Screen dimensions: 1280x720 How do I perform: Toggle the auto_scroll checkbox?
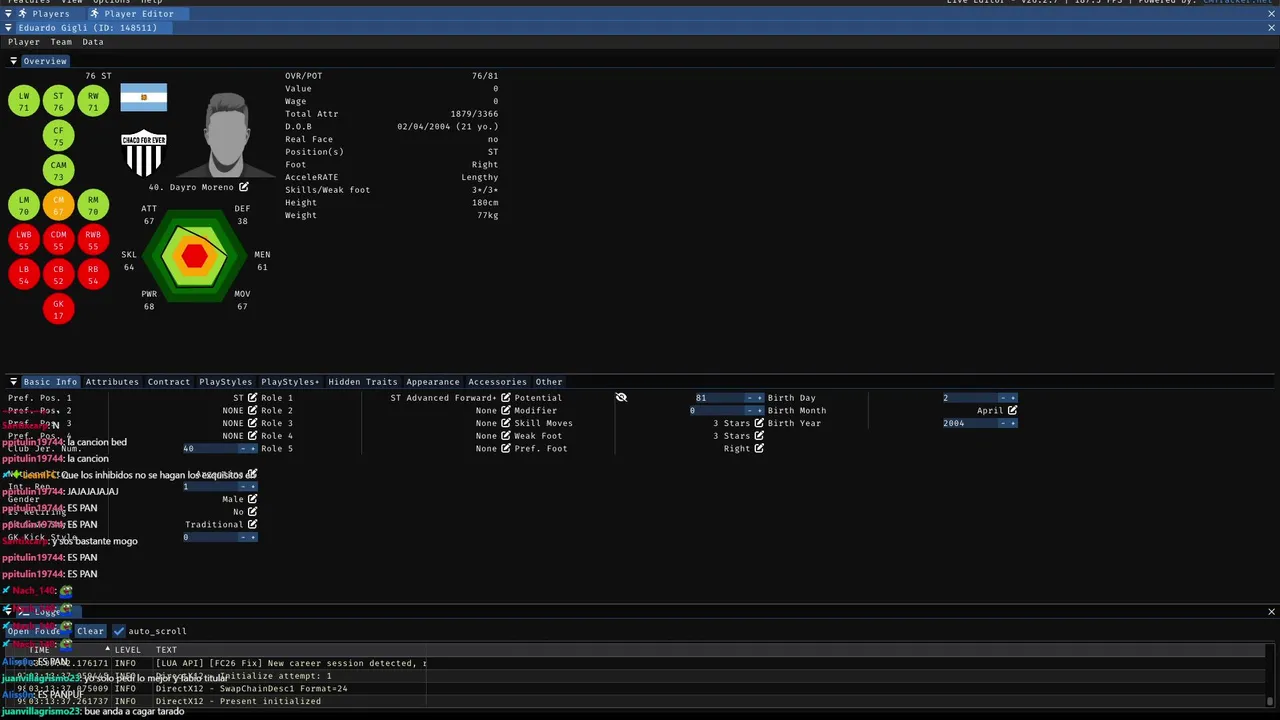[119, 631]
